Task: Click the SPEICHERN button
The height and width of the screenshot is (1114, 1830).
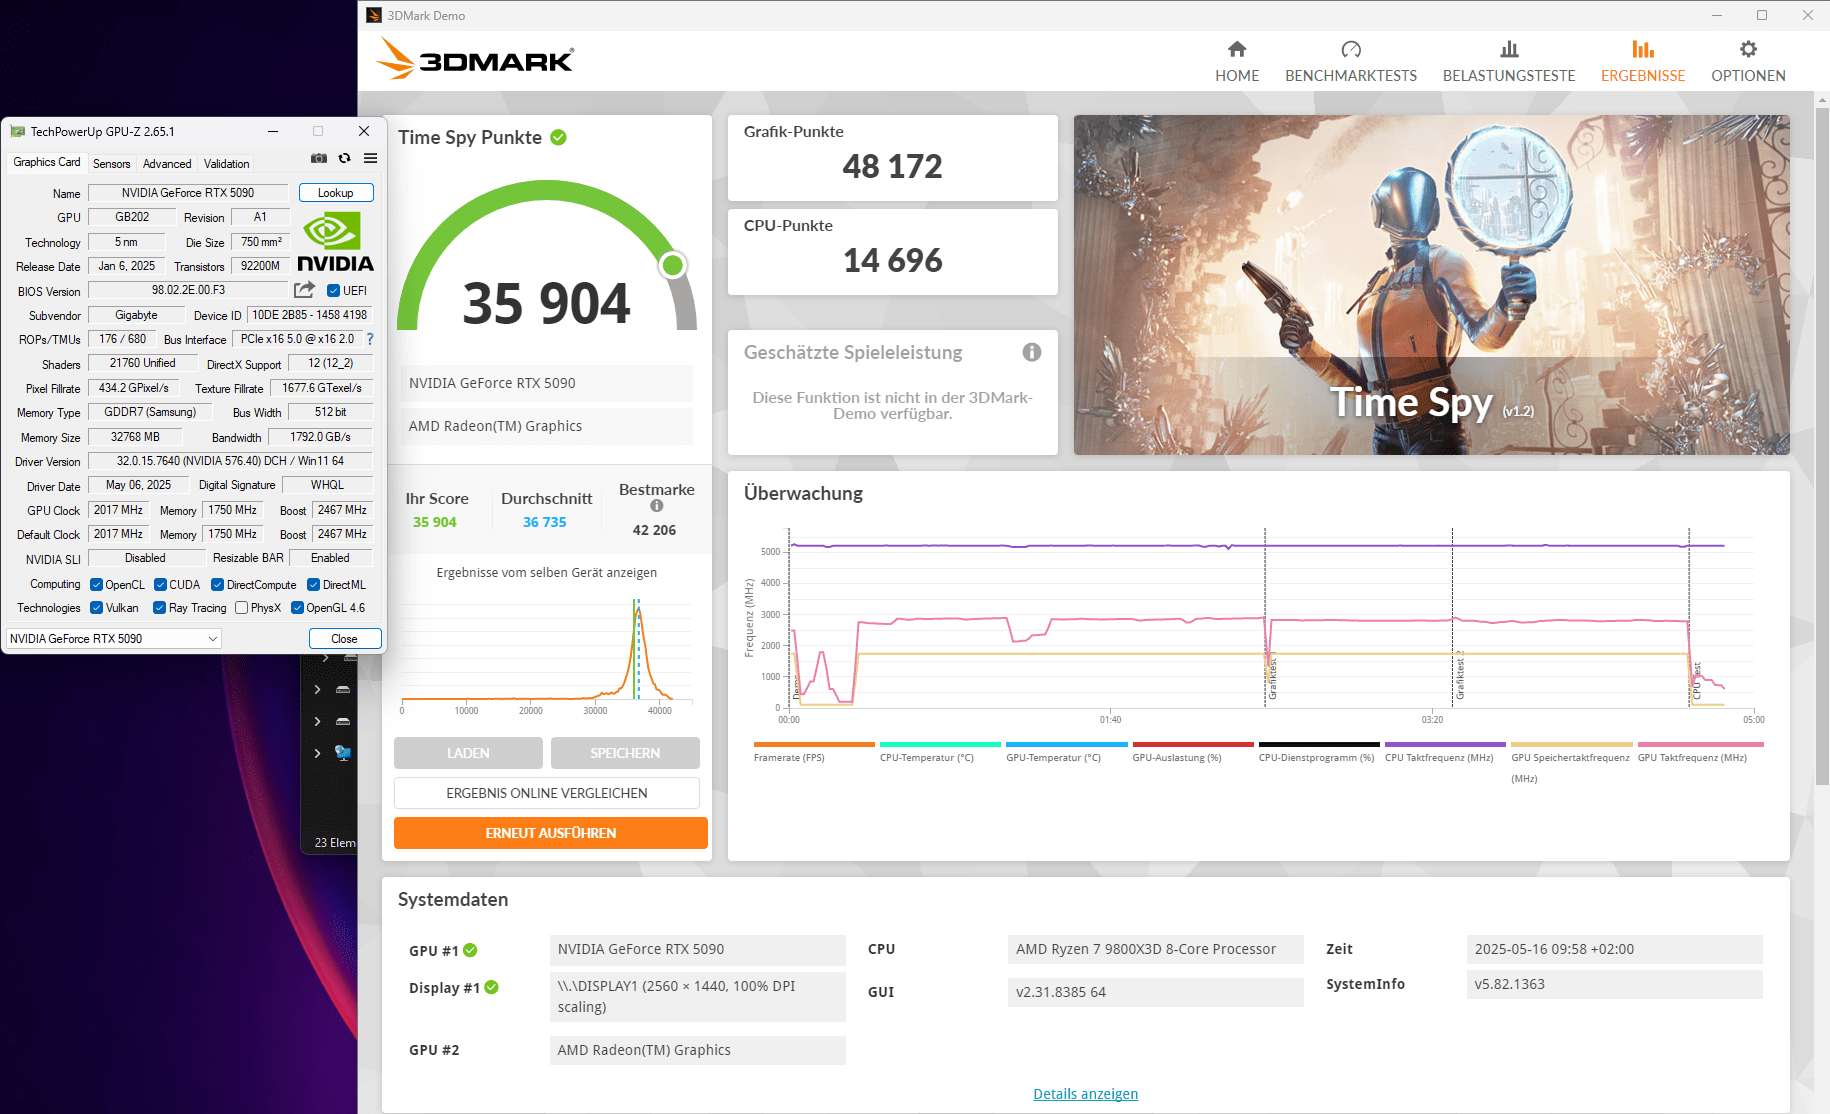Action: click(625, 753)
